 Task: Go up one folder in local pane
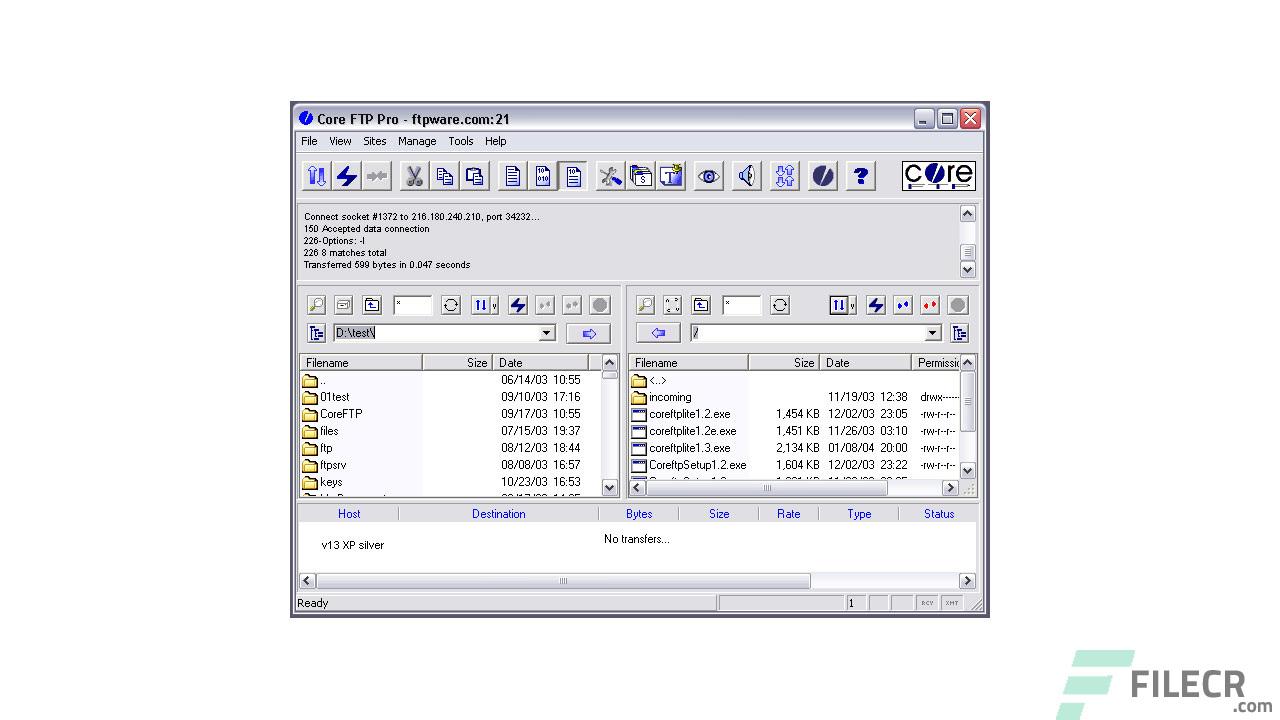(372, 305)
